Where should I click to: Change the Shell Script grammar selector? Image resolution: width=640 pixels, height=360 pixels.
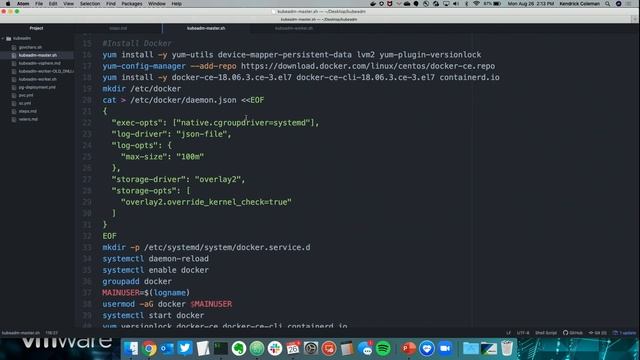pyautogui.click(x=546, y=333)
